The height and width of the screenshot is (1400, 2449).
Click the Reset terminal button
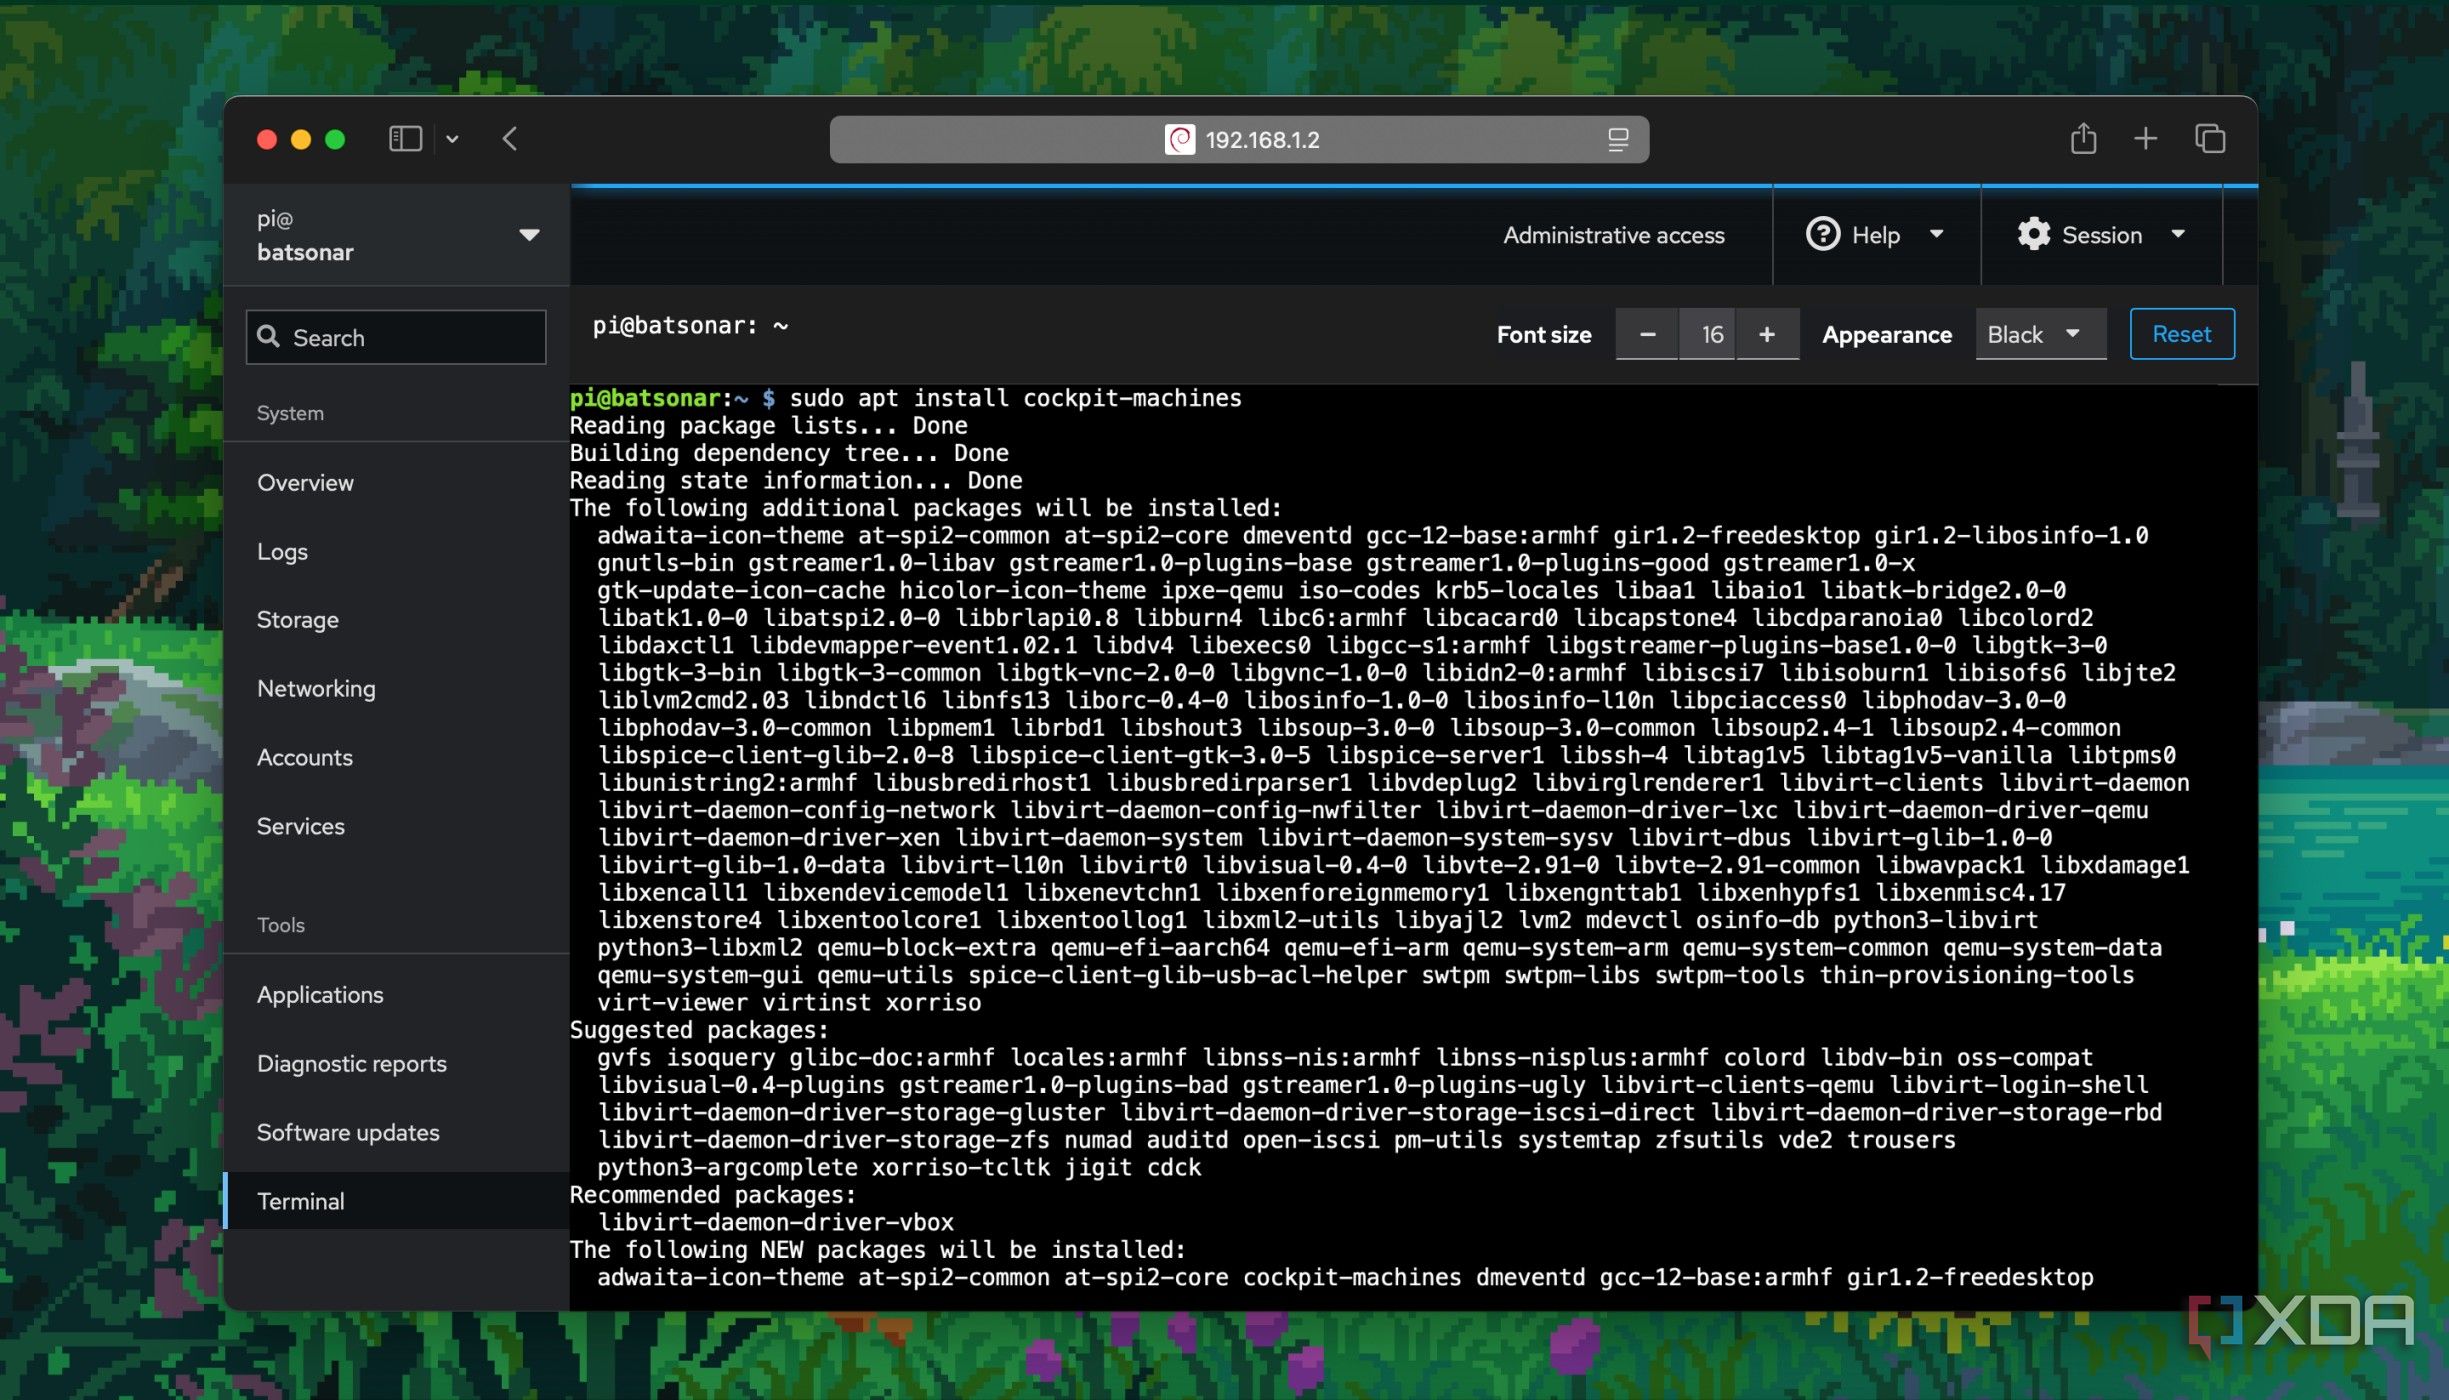[2181, 334]
